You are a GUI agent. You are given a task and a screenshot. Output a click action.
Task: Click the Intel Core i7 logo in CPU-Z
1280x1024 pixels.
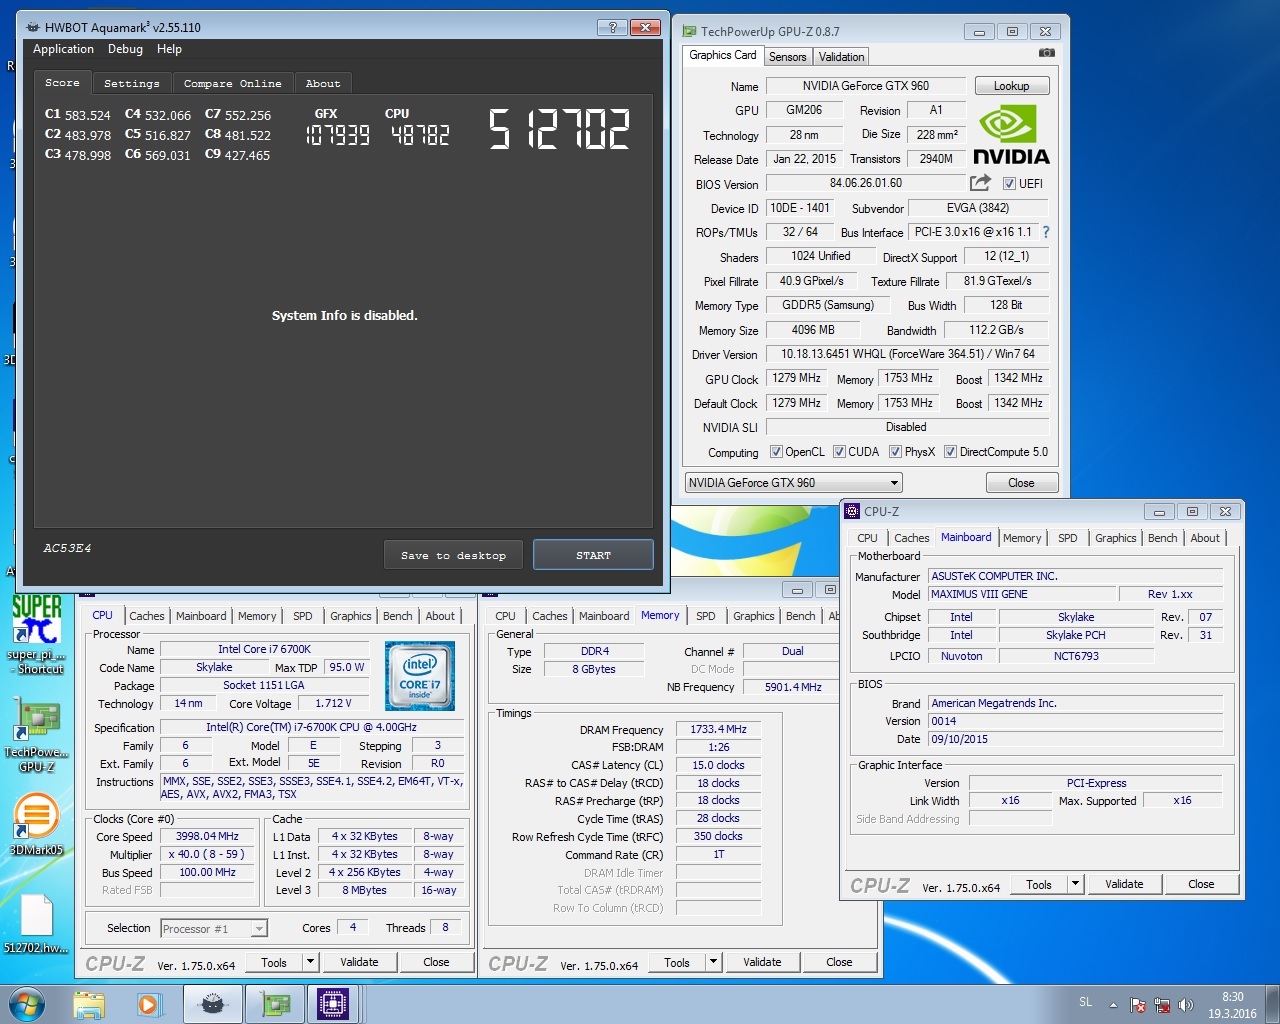pos(420,676)
